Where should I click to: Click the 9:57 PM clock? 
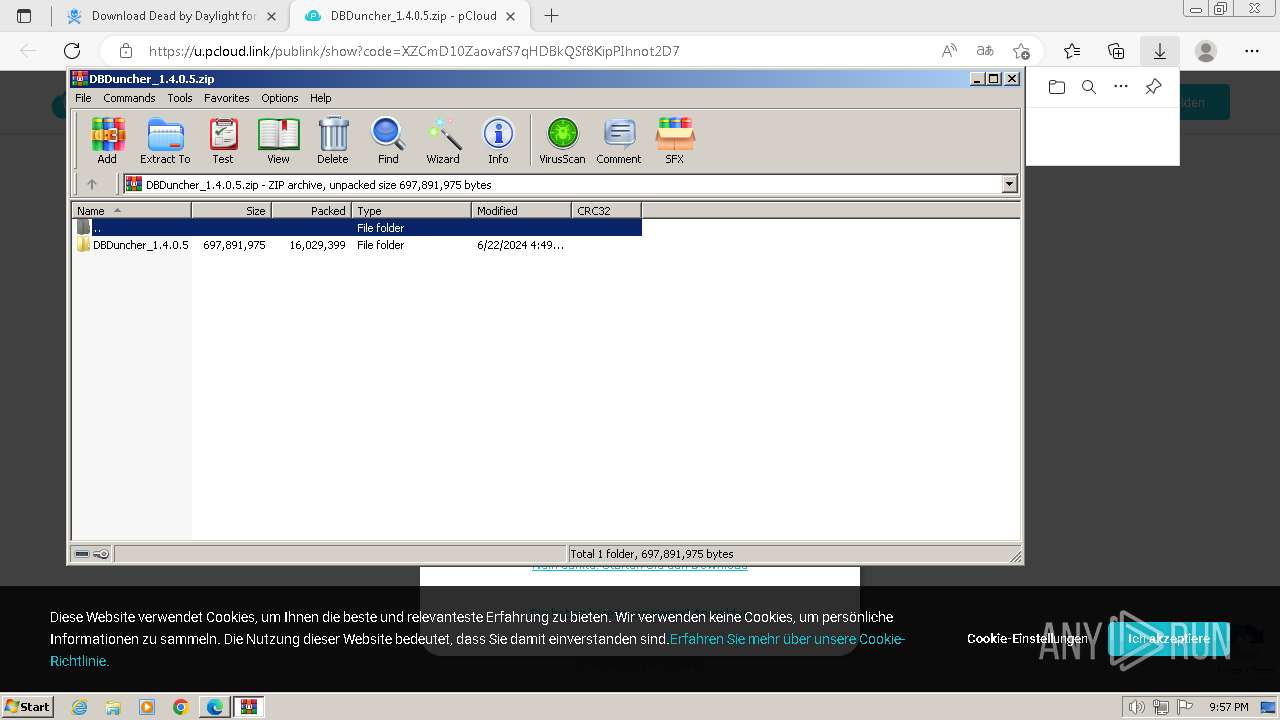coord(1228,707)
